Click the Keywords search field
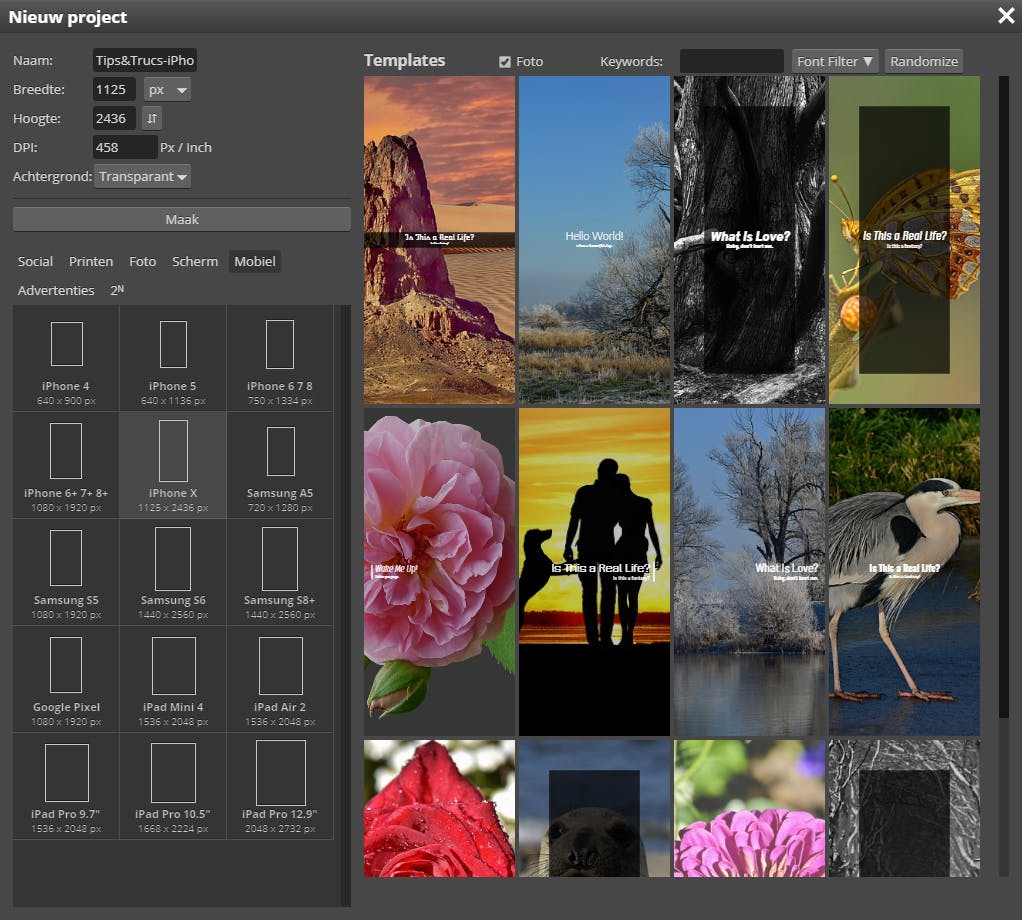Viewport: 1022px width, 920px height. click(x=731, y=62)
